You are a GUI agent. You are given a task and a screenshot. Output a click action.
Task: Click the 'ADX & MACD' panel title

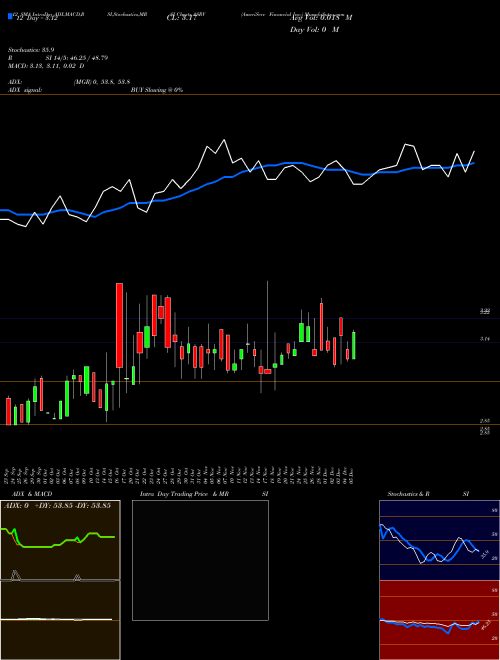(32, 494)
